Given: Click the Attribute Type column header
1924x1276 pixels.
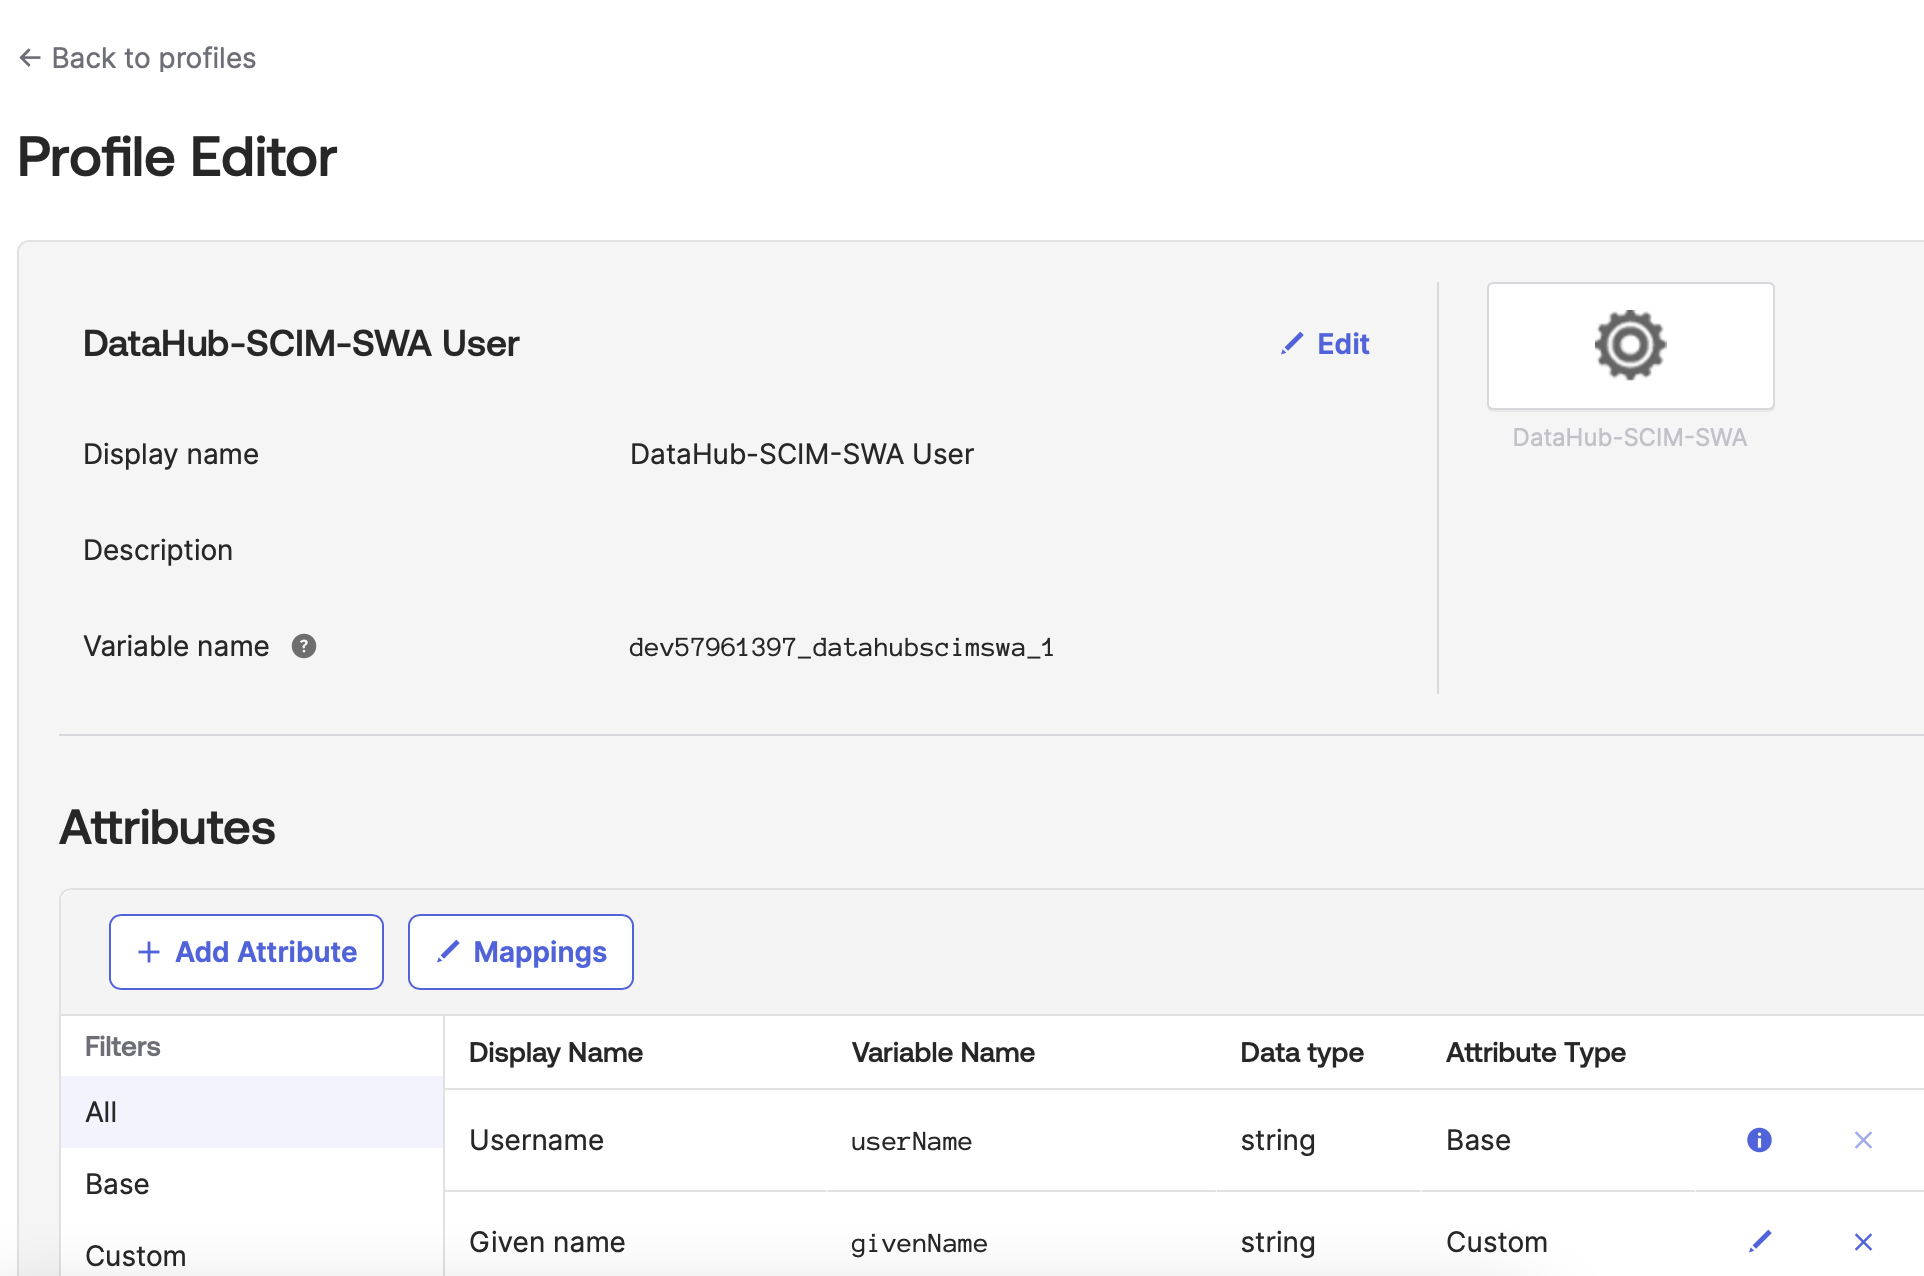Looking at the screenshot, I should [1535, 1052].
